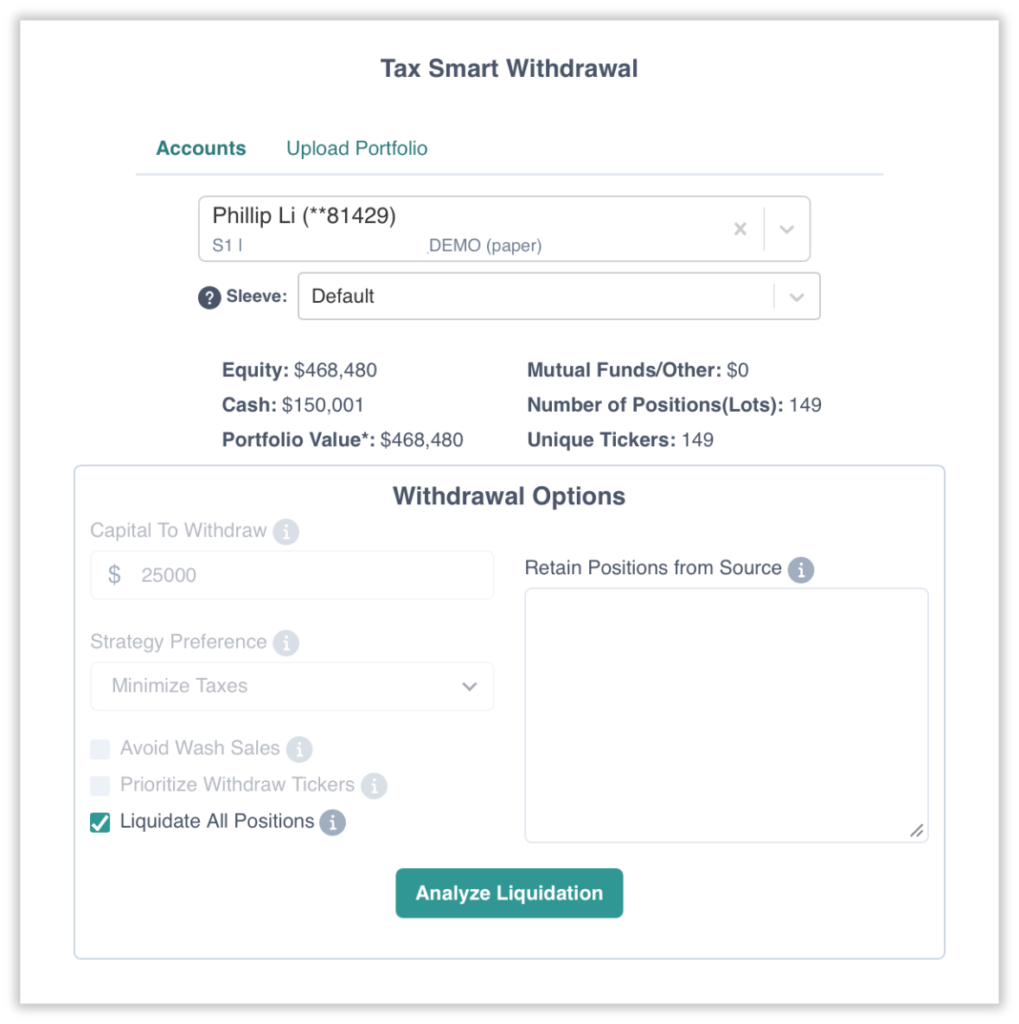Grab the text area resize handle
This screenshot has height=1024, width=1019.
917,831
